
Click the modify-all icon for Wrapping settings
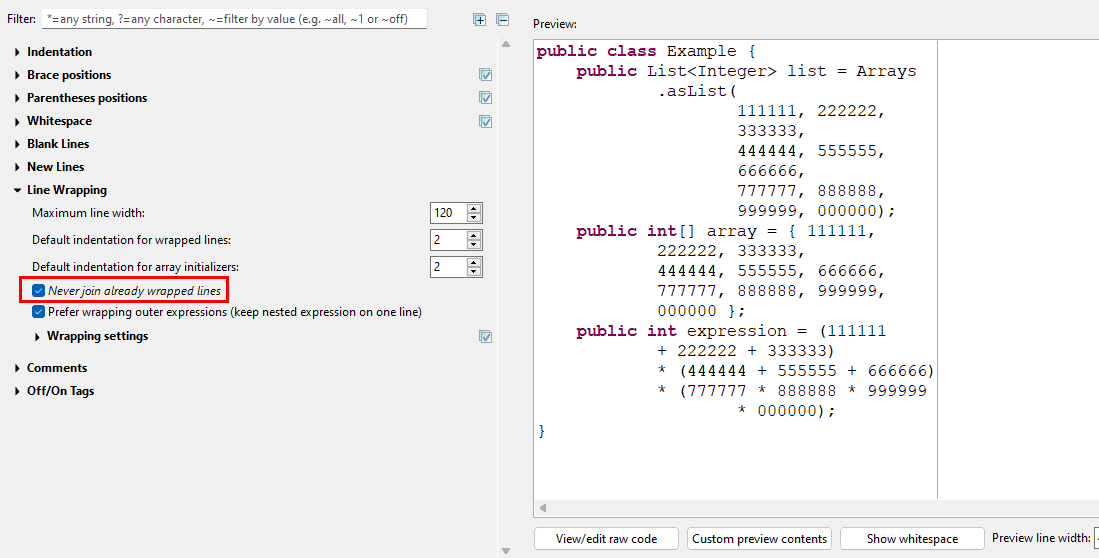[x=485, y=337]
